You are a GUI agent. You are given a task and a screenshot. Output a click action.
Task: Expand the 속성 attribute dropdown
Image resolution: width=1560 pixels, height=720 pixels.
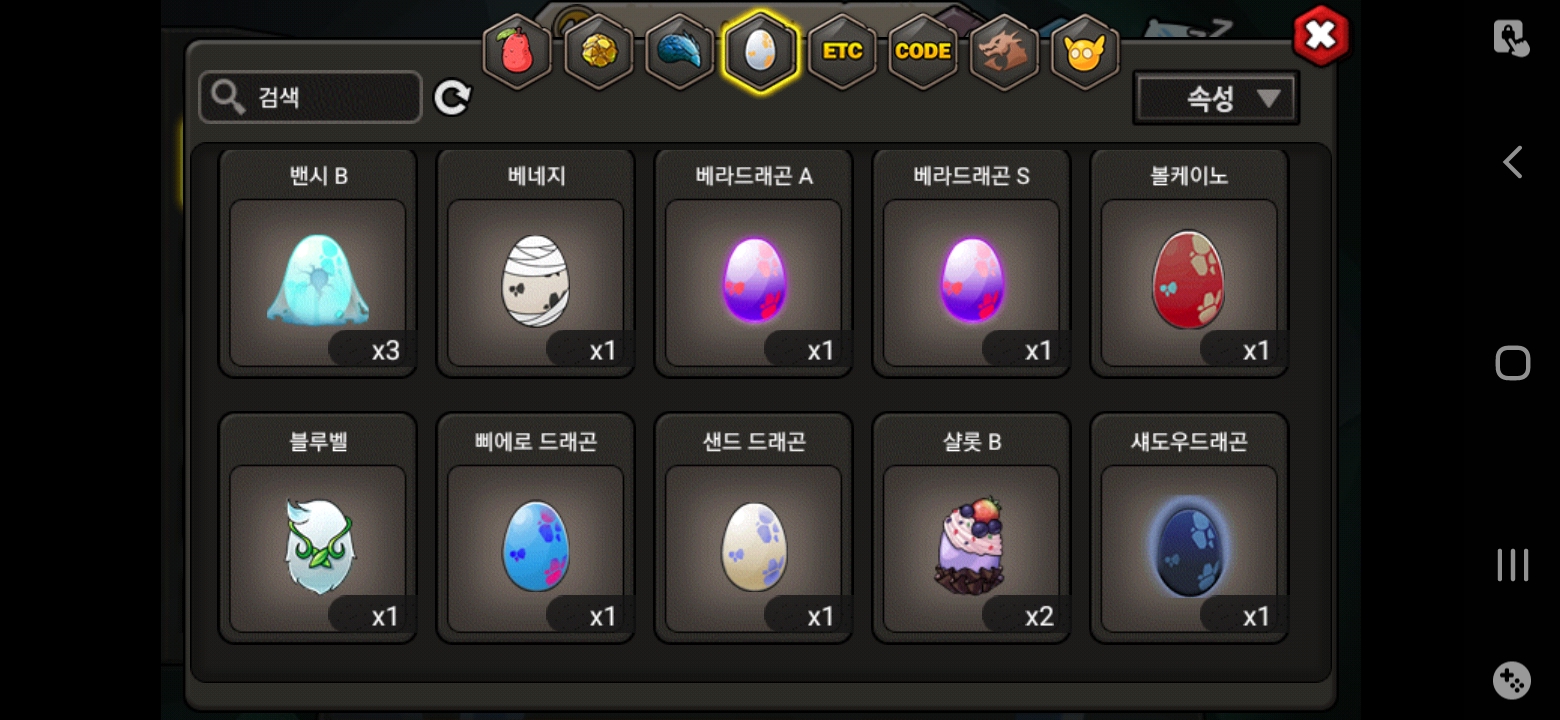(x=1216, y=98)
